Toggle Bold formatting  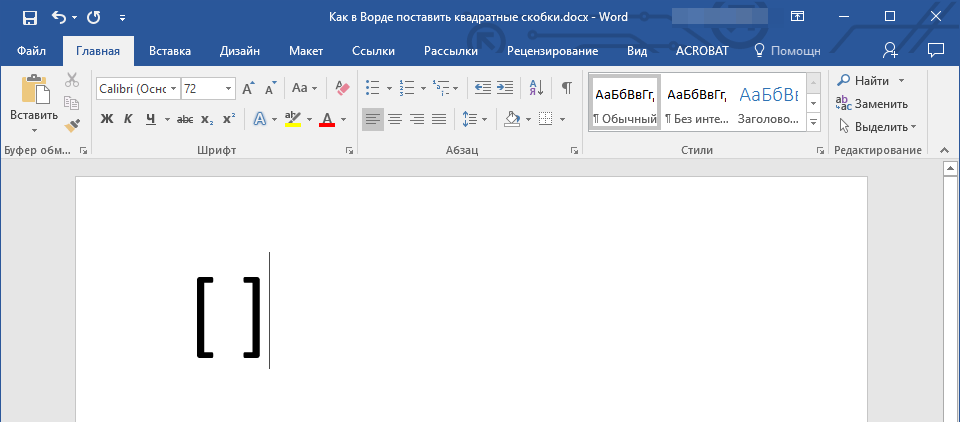coord(107,119)
